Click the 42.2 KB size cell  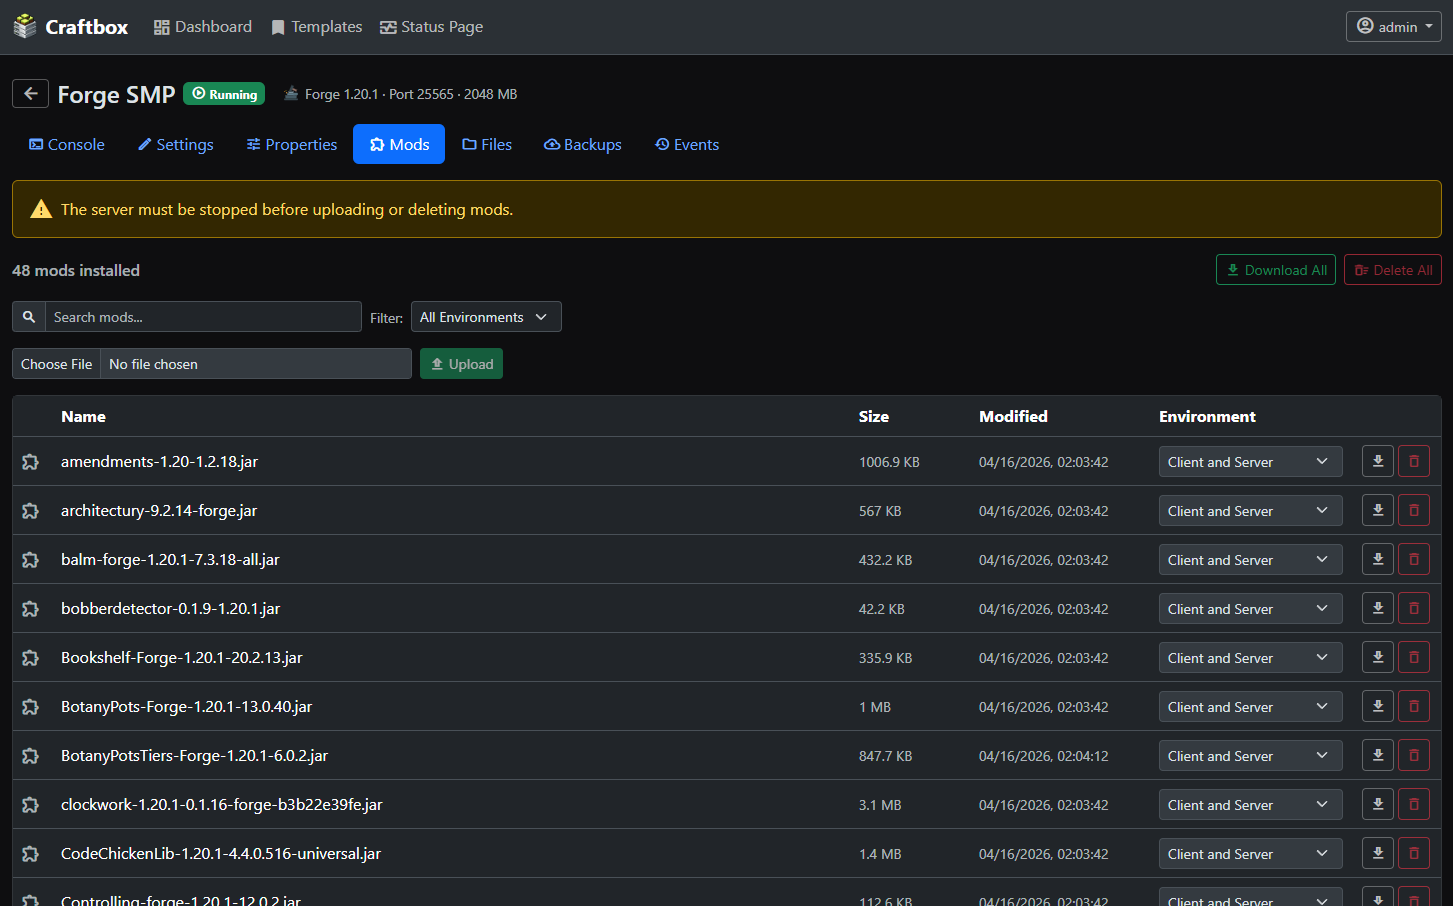881,609
